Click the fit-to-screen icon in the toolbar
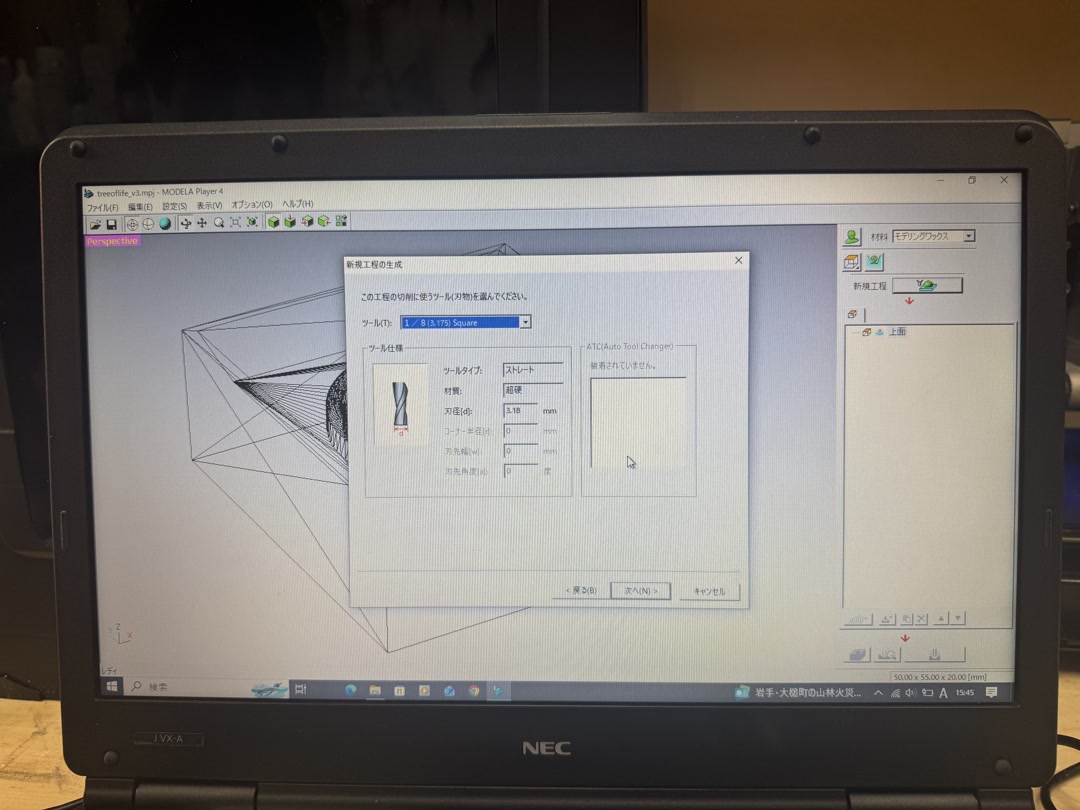This screenshot has width=1080, height=810. 236,222
